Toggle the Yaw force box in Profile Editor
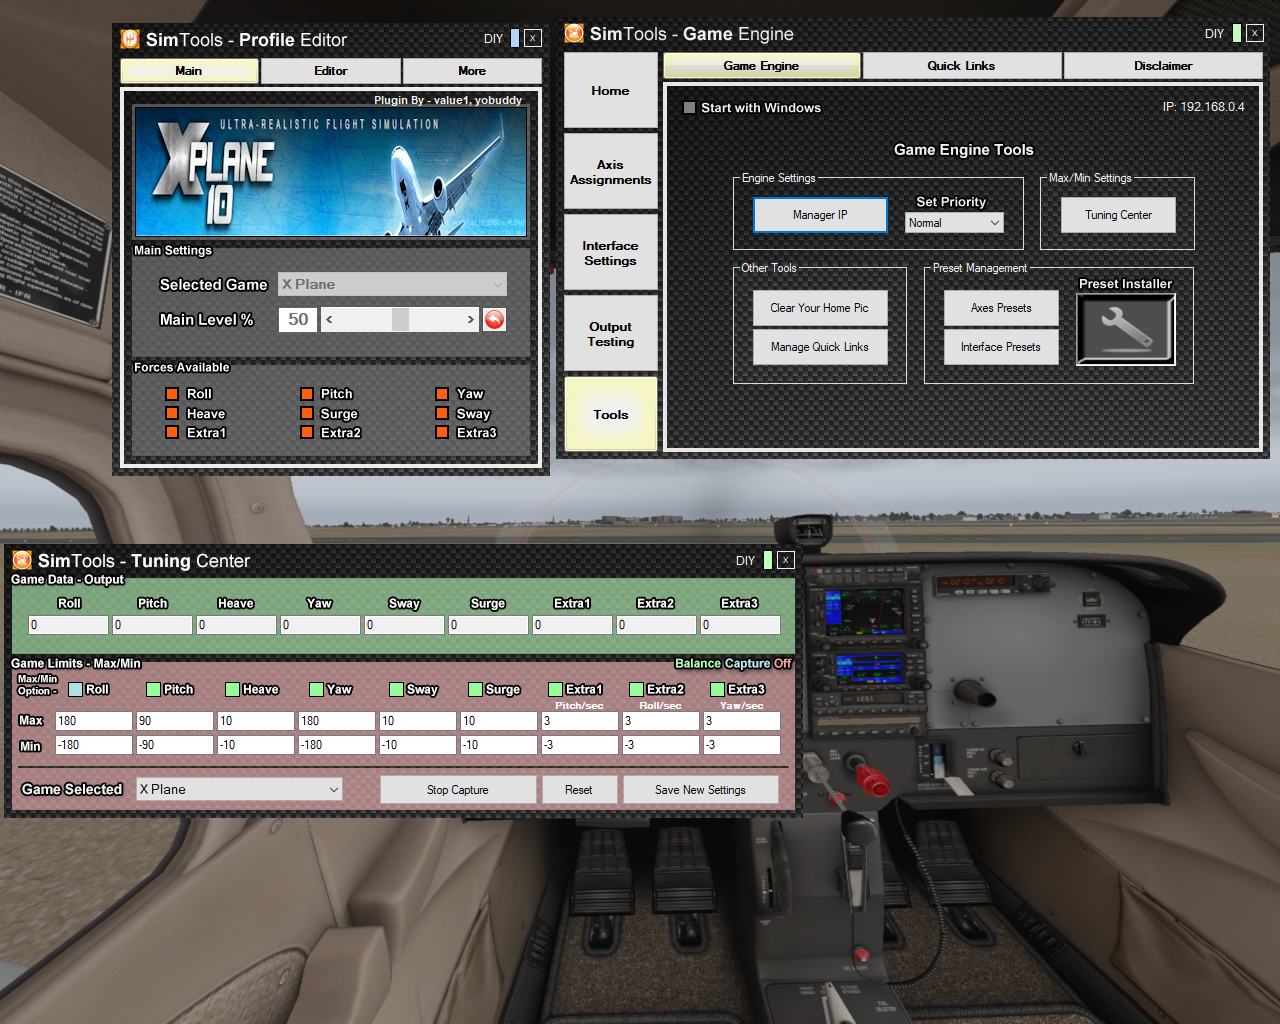 tap(442, 394)
